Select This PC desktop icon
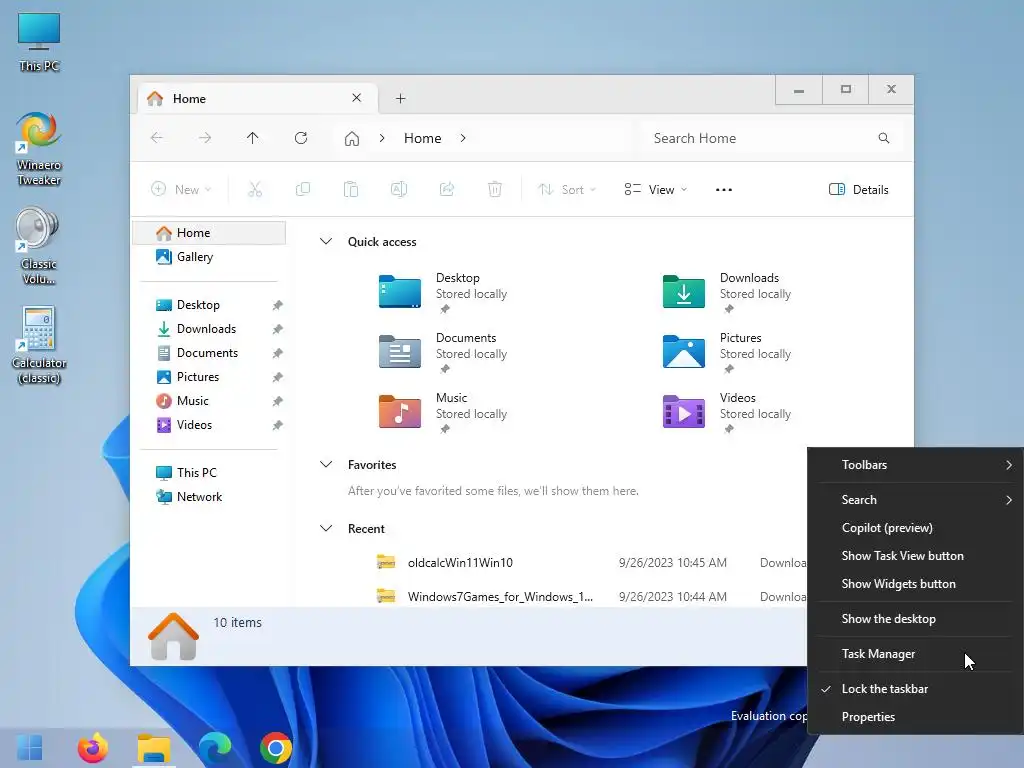This screenshot has height=768, width=1024. click(39, 42)
